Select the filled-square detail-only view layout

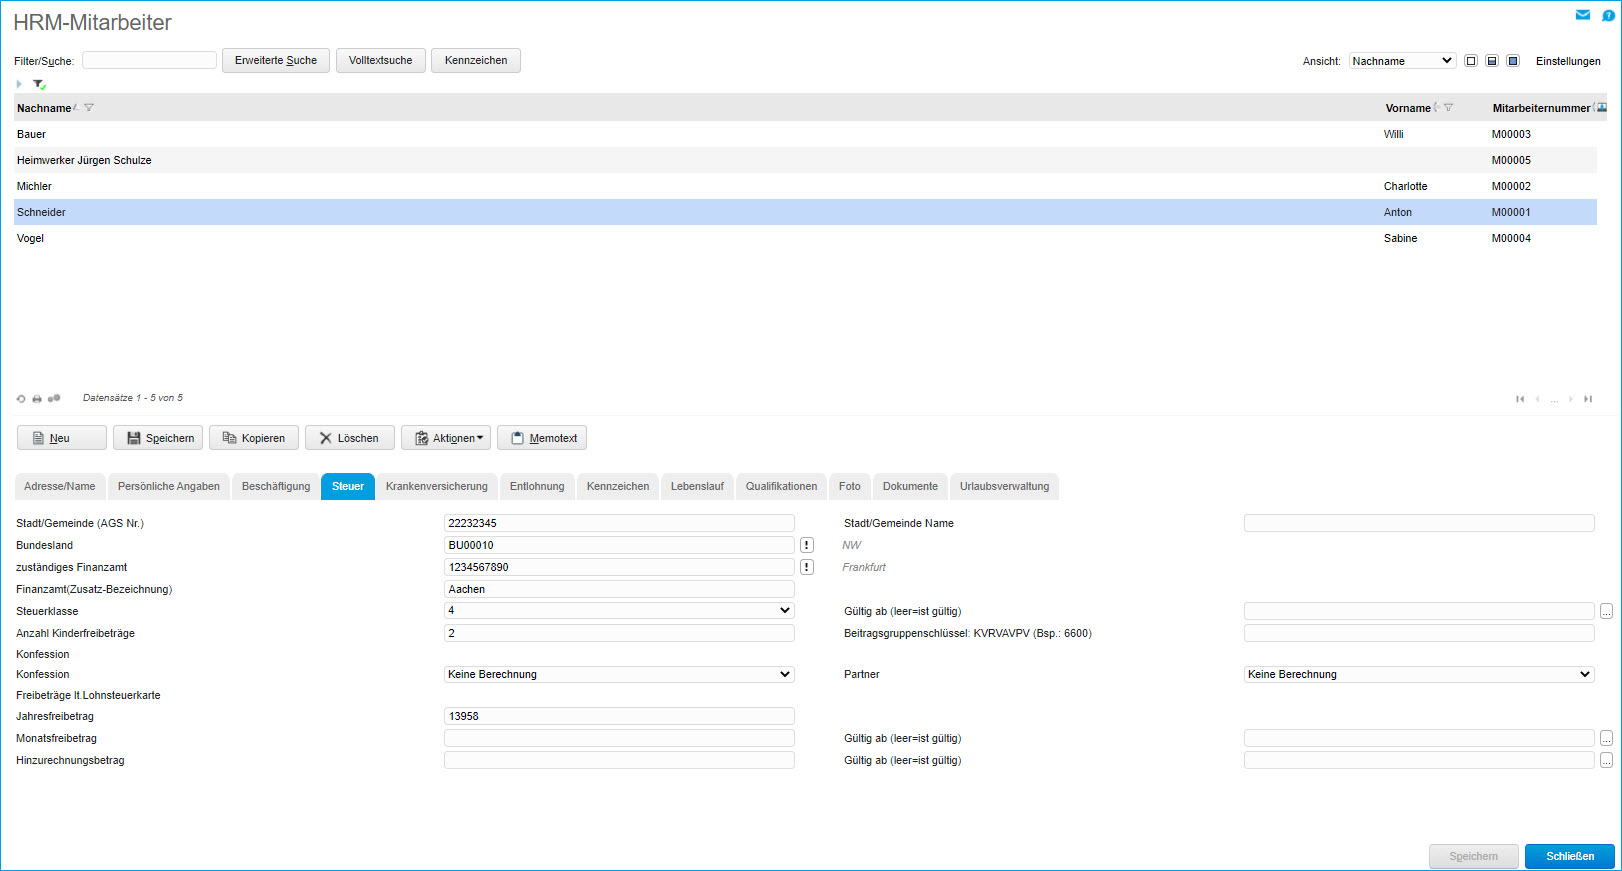coord(1513,61)
